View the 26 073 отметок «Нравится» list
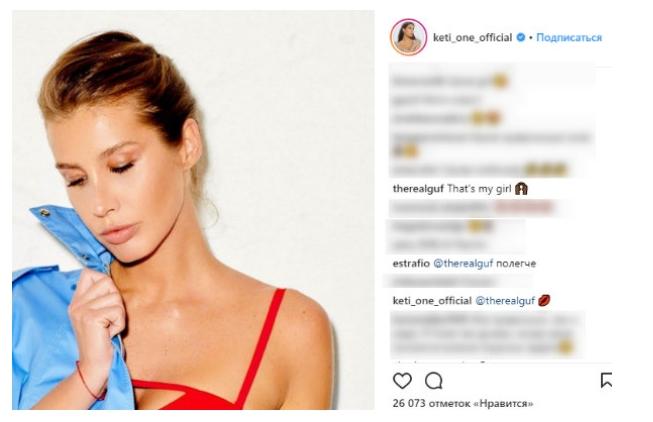This screenshot has height=422, width=653. click(463, 403)
